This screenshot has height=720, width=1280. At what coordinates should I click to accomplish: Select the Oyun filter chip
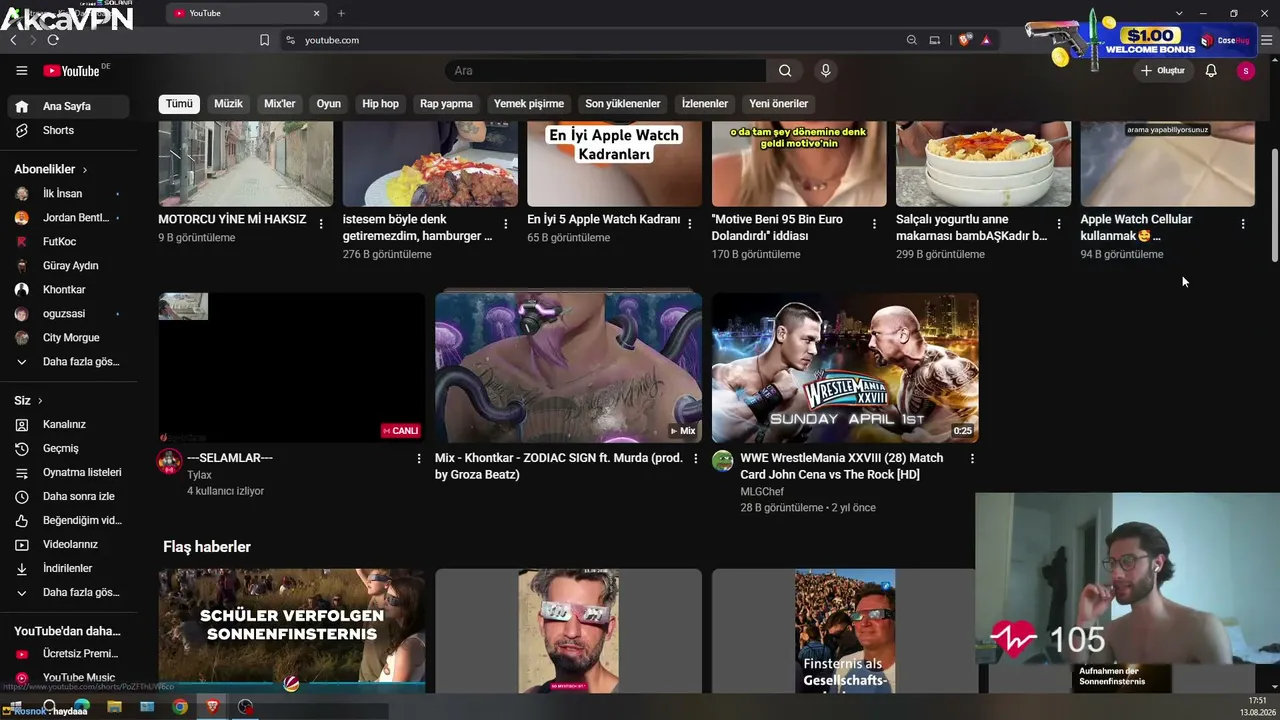pyautogui.click(x=329, y=104)
